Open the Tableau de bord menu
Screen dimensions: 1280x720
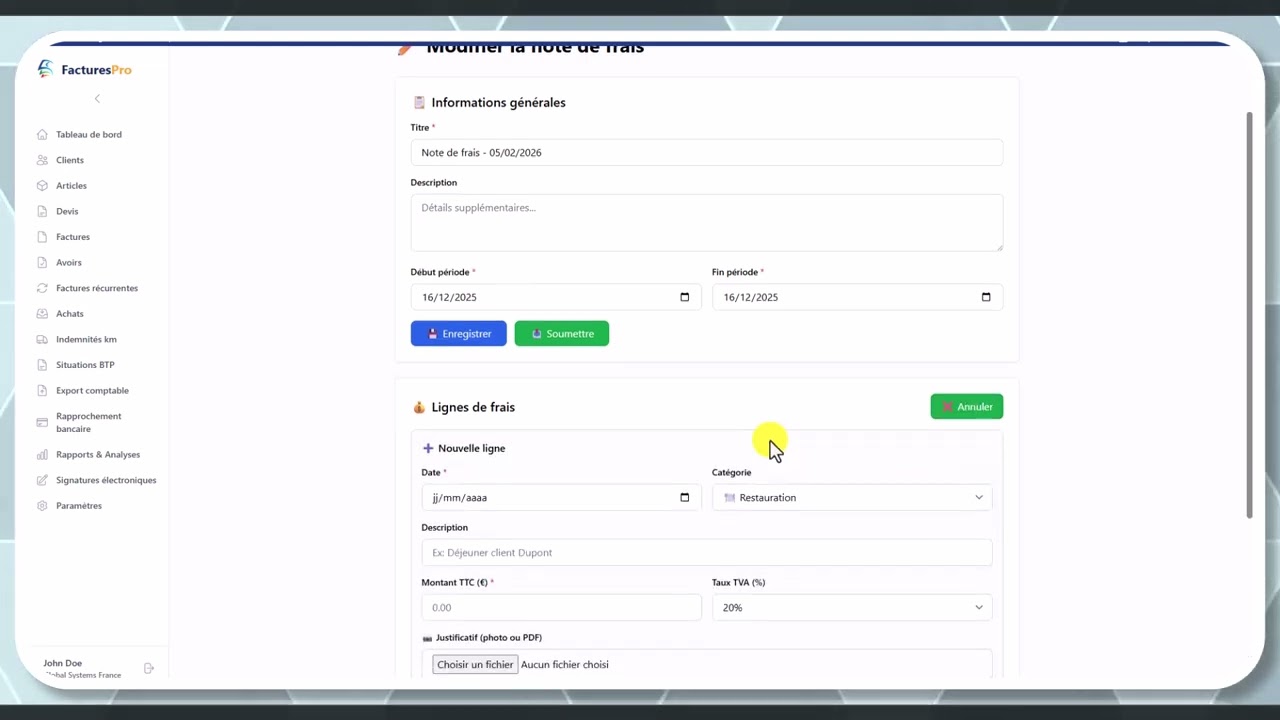(x=89, y=134)
